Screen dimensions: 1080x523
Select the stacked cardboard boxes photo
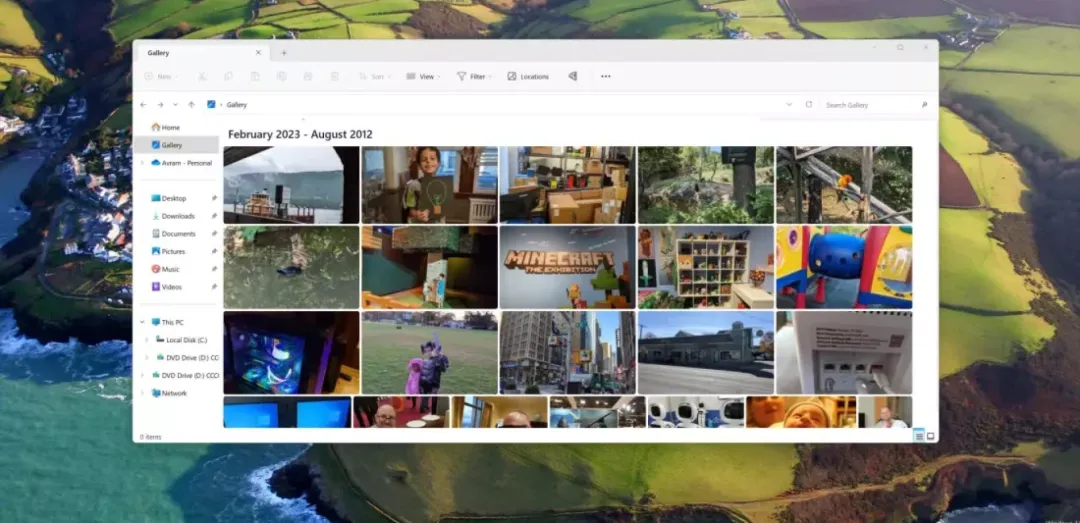tap(568, 185)
